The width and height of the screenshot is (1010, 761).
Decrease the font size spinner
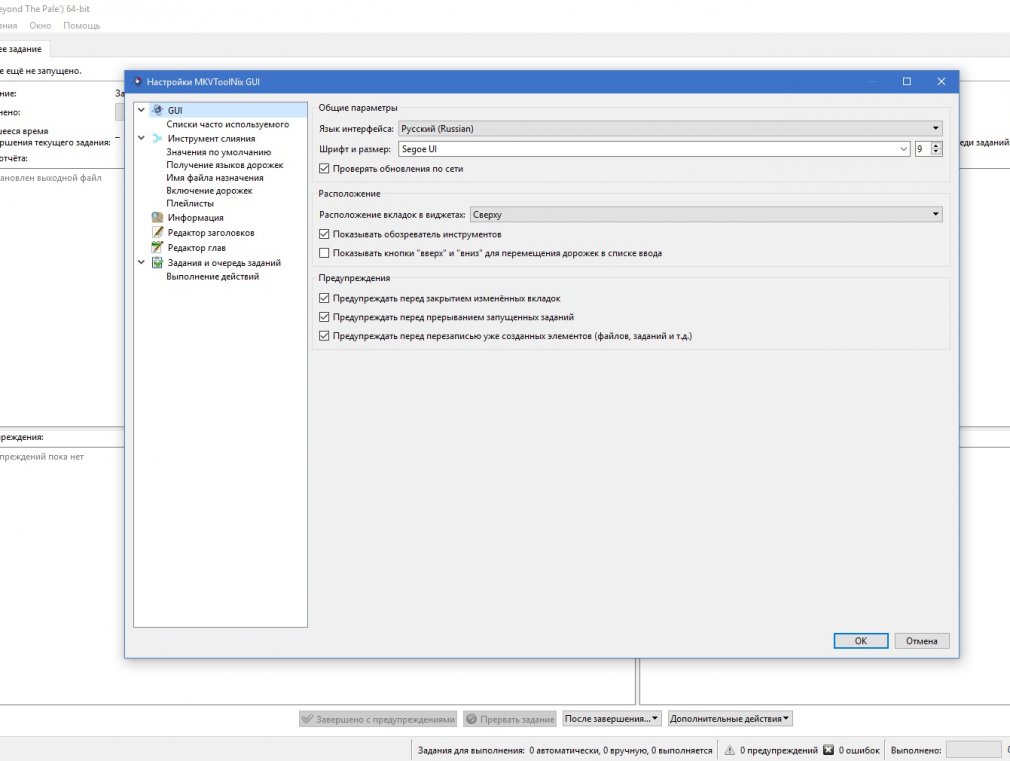pyautogui.click(x=937, y=153)
